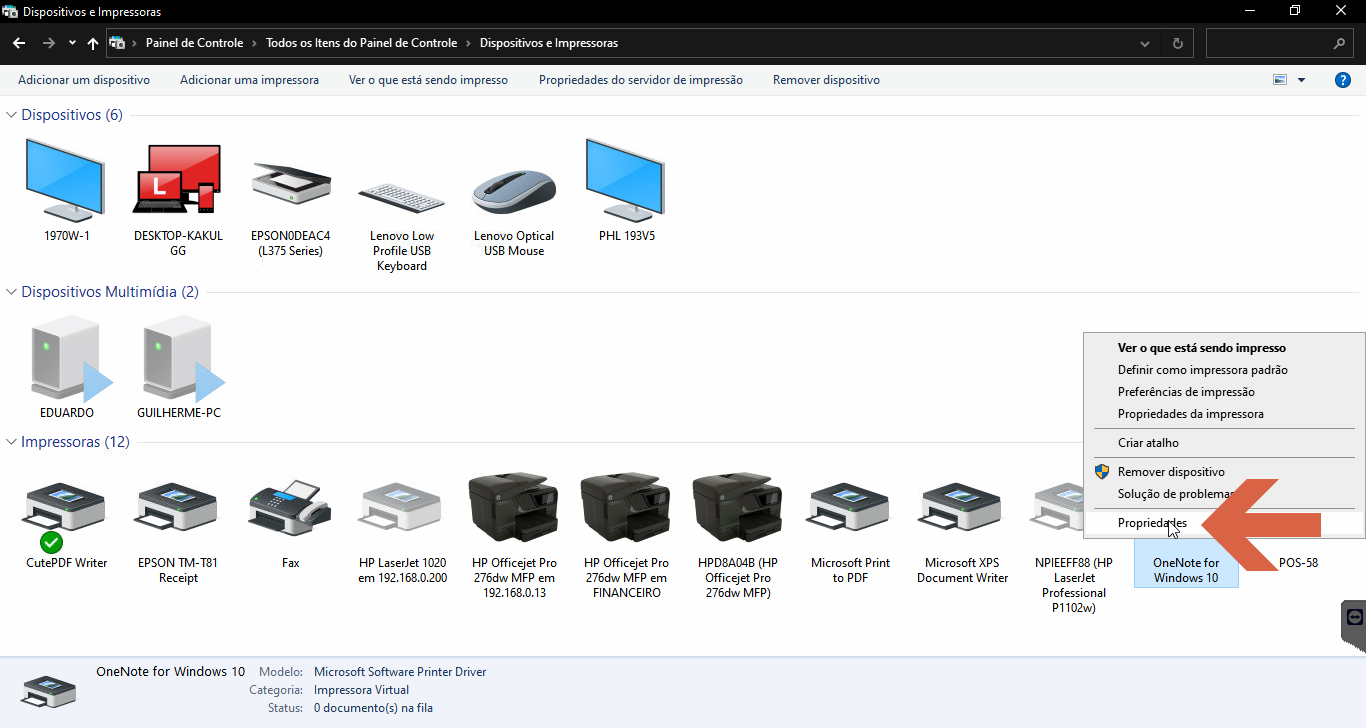Click the search magnifier icon
The width and height of the screenshot is (1366, 728).
pos(1339,44)
